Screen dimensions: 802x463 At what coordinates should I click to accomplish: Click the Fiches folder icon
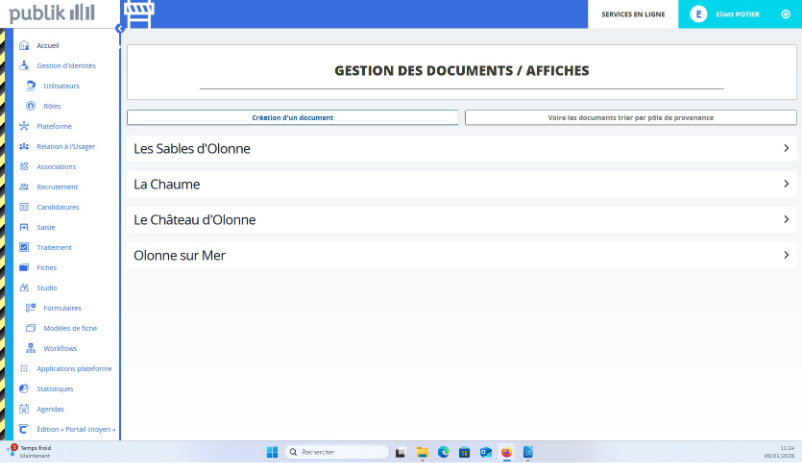coord(24,268)
